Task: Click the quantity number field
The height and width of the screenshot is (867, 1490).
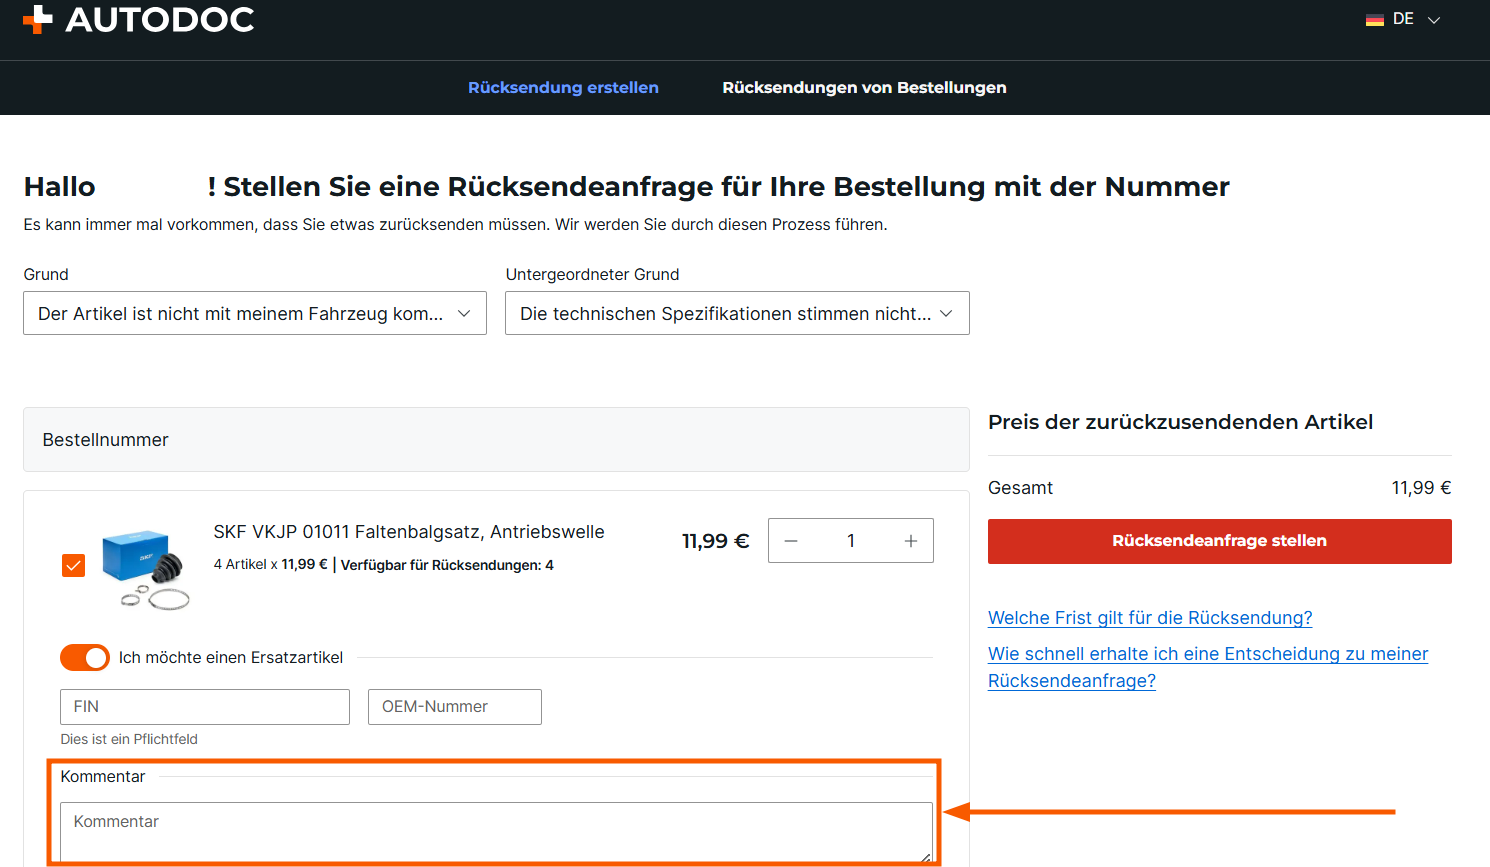Action: point(851,541)
